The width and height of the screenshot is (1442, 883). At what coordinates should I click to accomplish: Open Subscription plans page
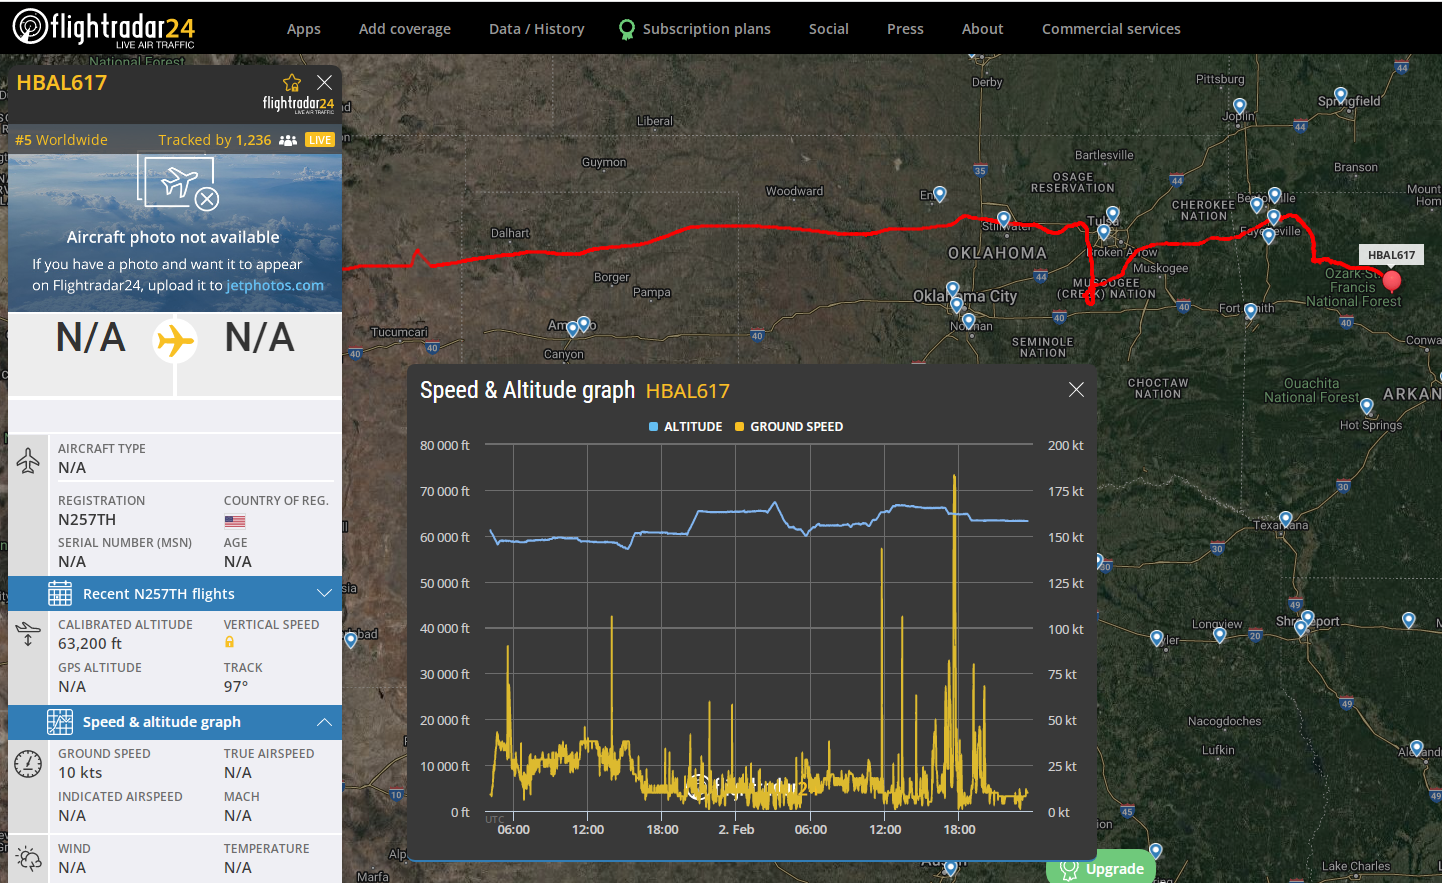point(706,29)
